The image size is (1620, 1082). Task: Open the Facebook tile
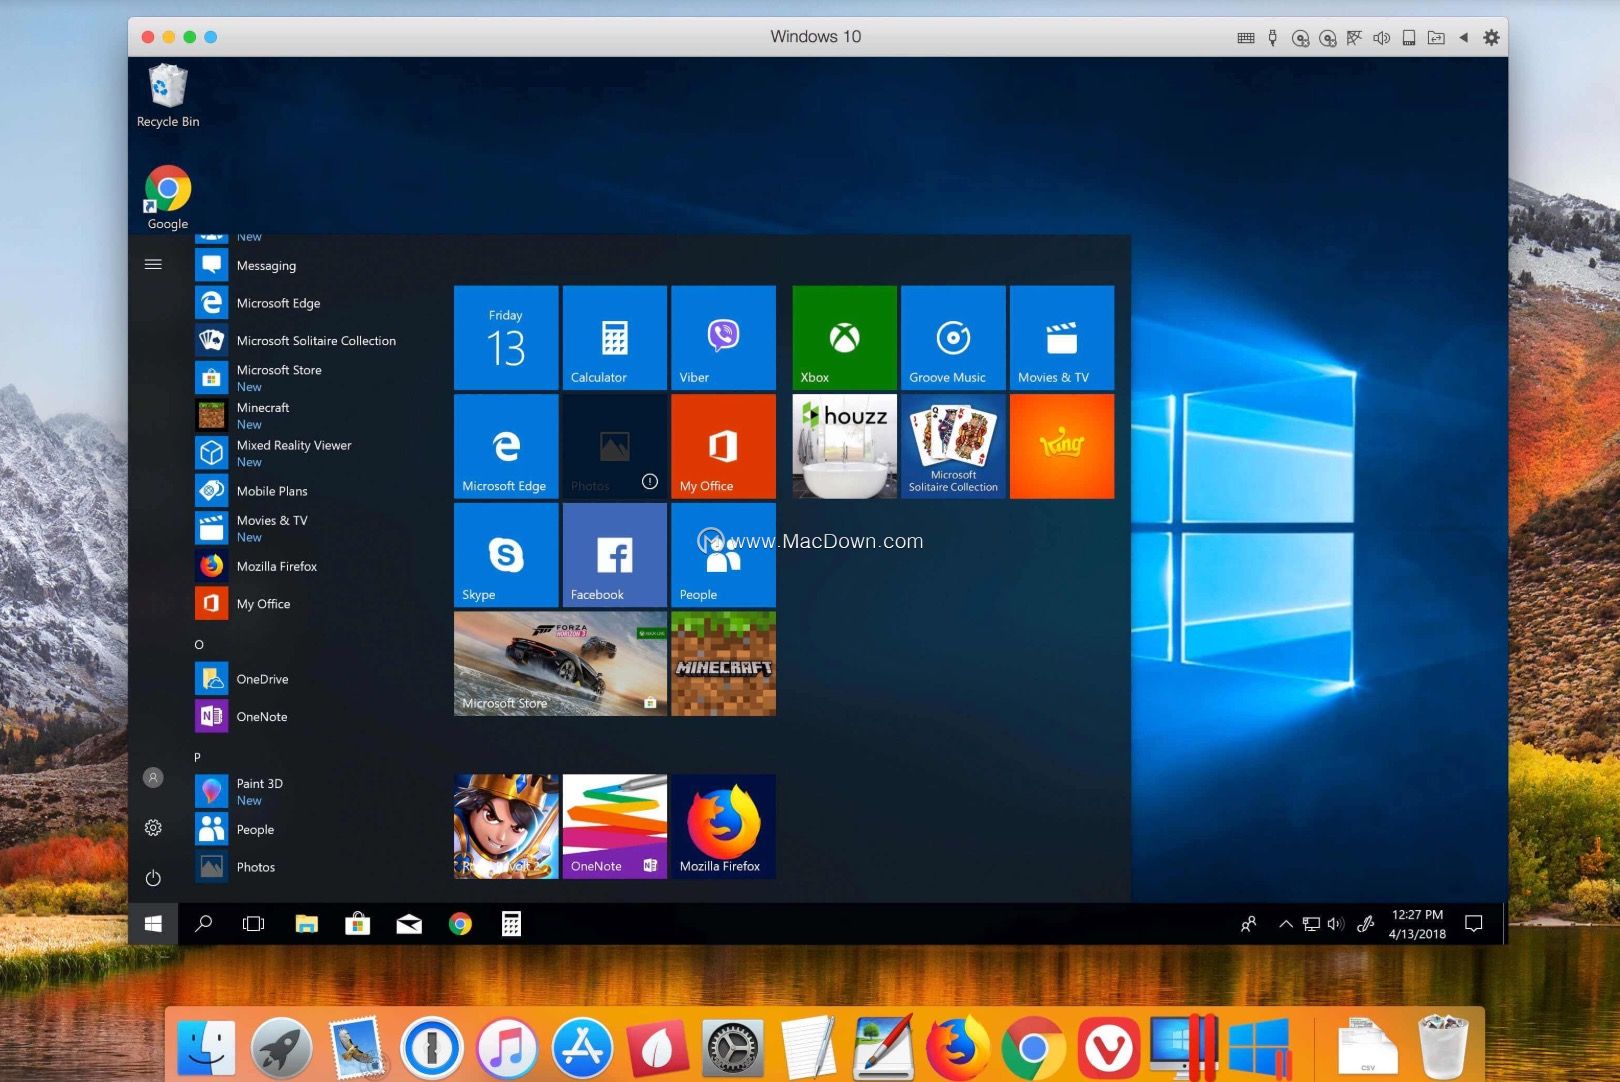614,555
